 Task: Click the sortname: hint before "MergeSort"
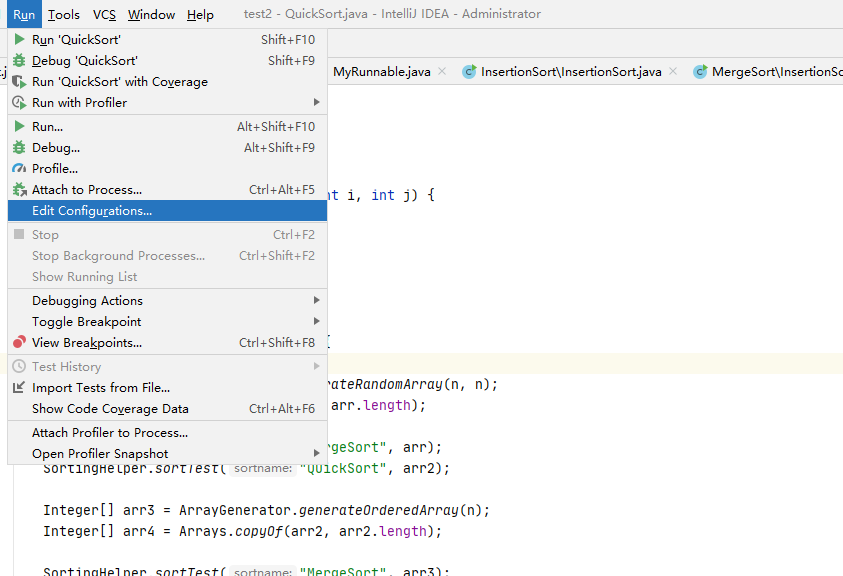(x=263, y=571)
